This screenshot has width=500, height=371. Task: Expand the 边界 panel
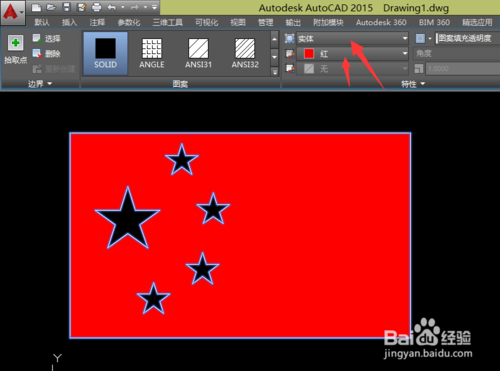tap(40, 84)
